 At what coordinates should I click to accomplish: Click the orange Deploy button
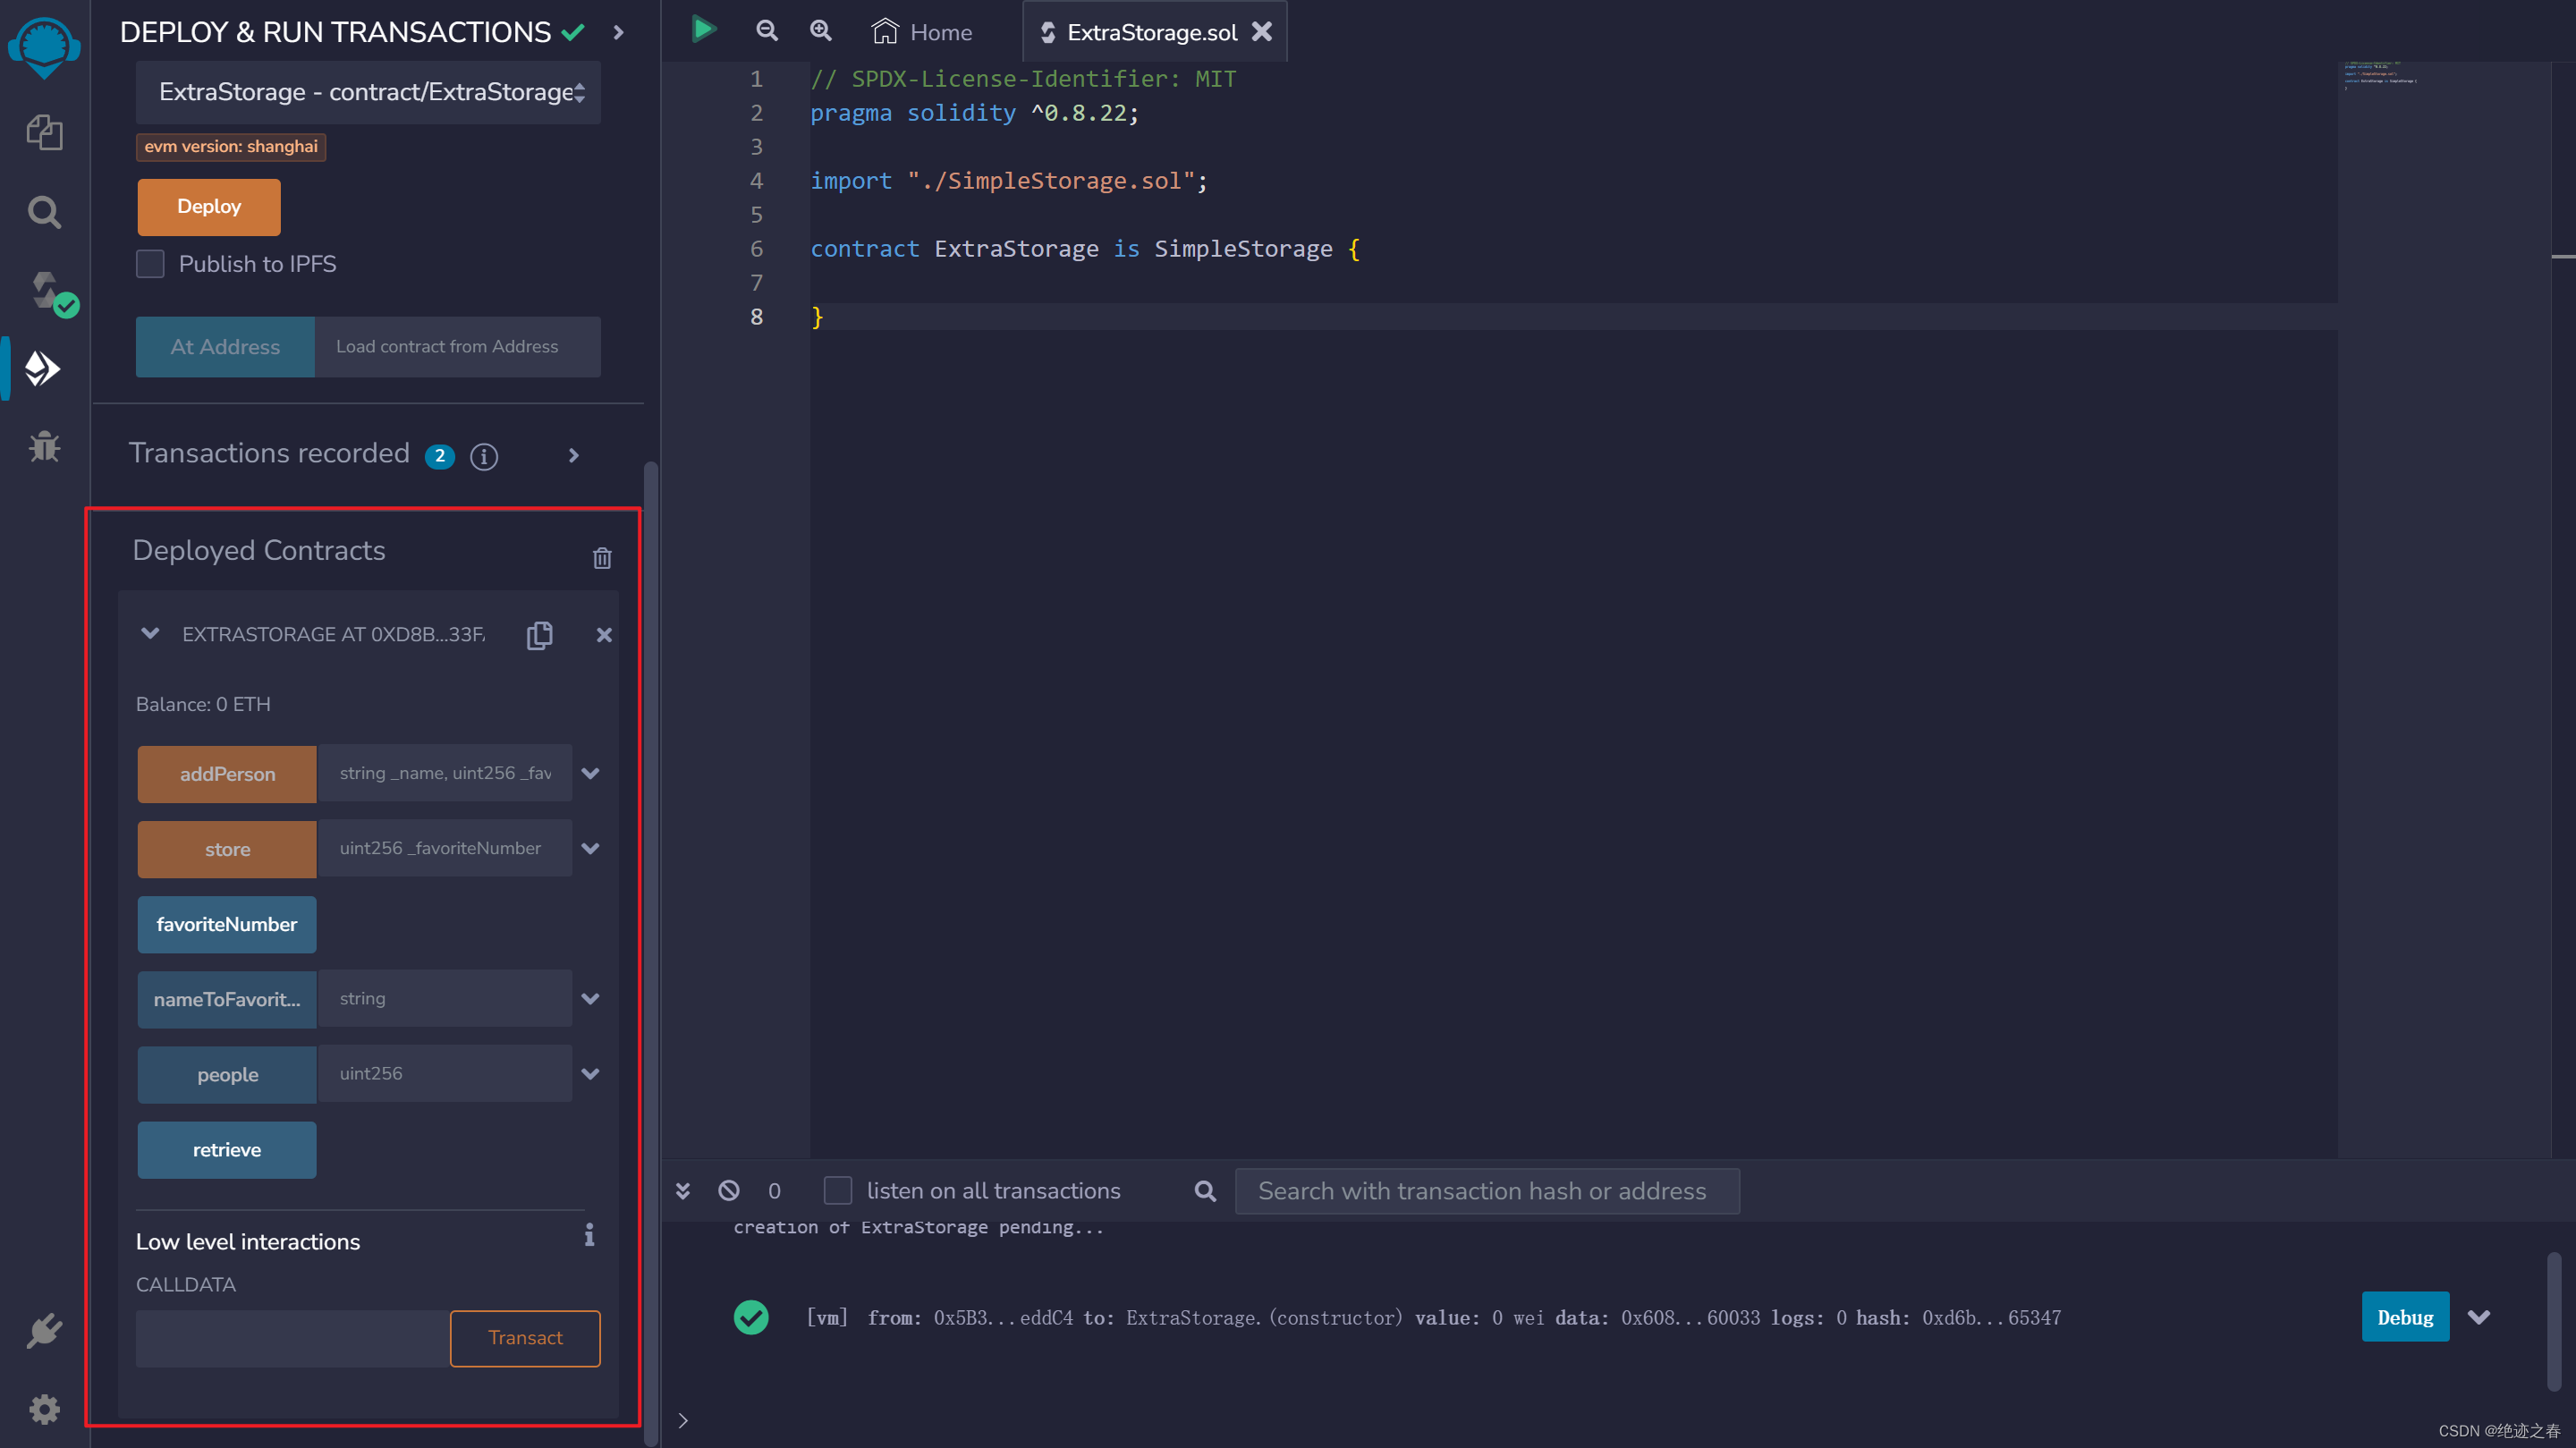209,207
